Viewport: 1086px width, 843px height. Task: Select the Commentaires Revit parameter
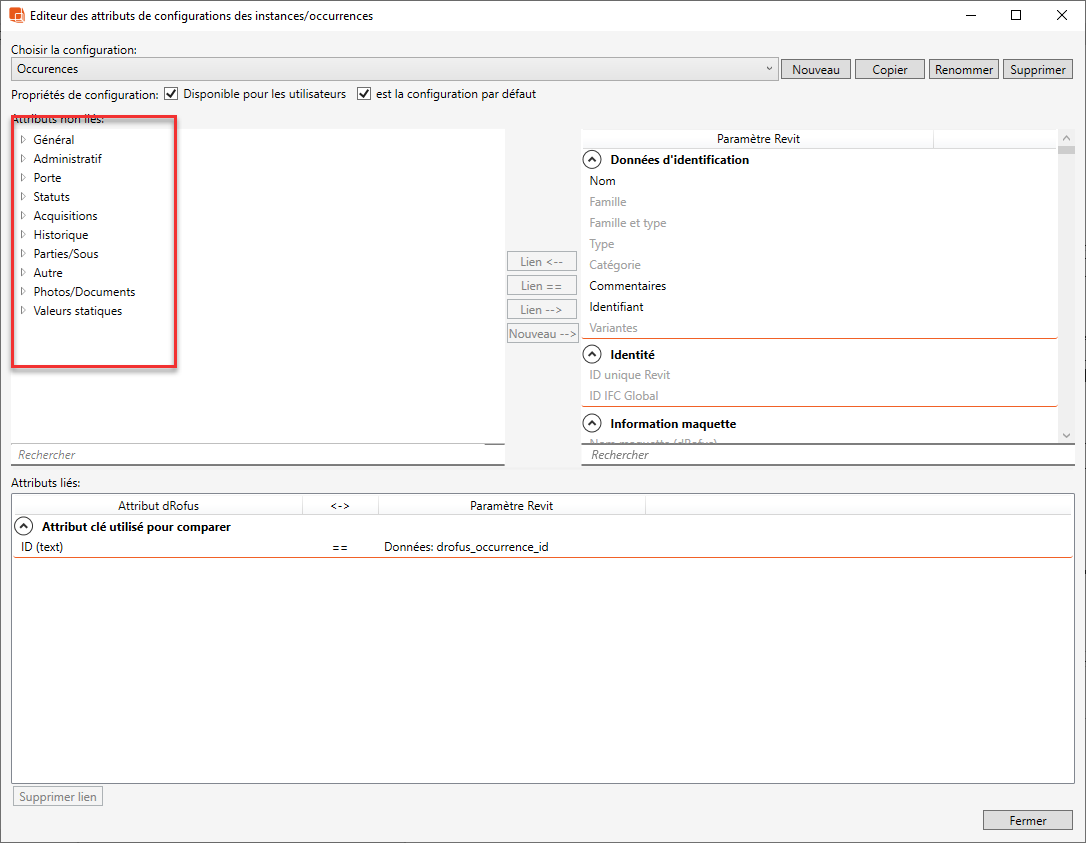[627, 286]
